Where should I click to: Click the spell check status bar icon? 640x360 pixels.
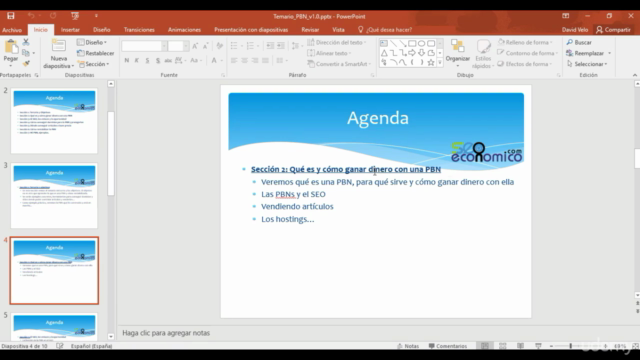(60, 346)
